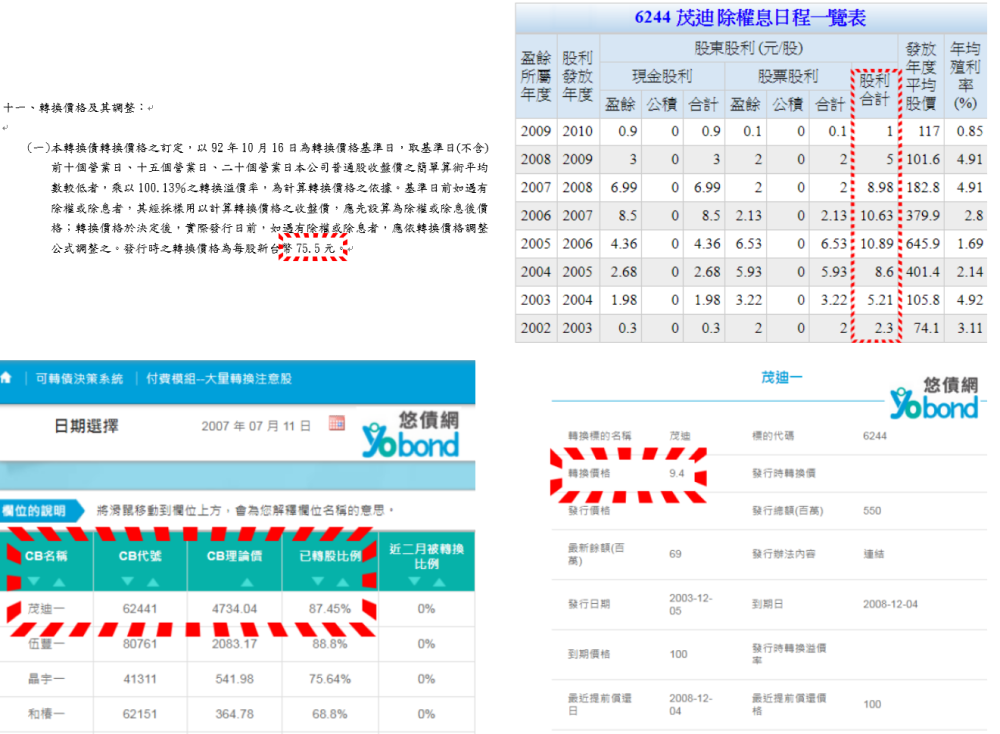The height and width of the screenshot is (734, 1000).
Task: Sort CB名稱 column descending with down arrow
Action: [x=31, y=581]
